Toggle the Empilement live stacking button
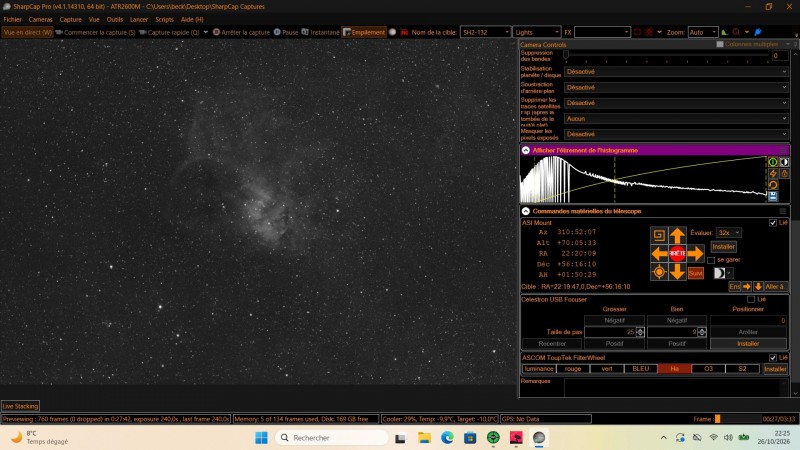 click(364, 32)
